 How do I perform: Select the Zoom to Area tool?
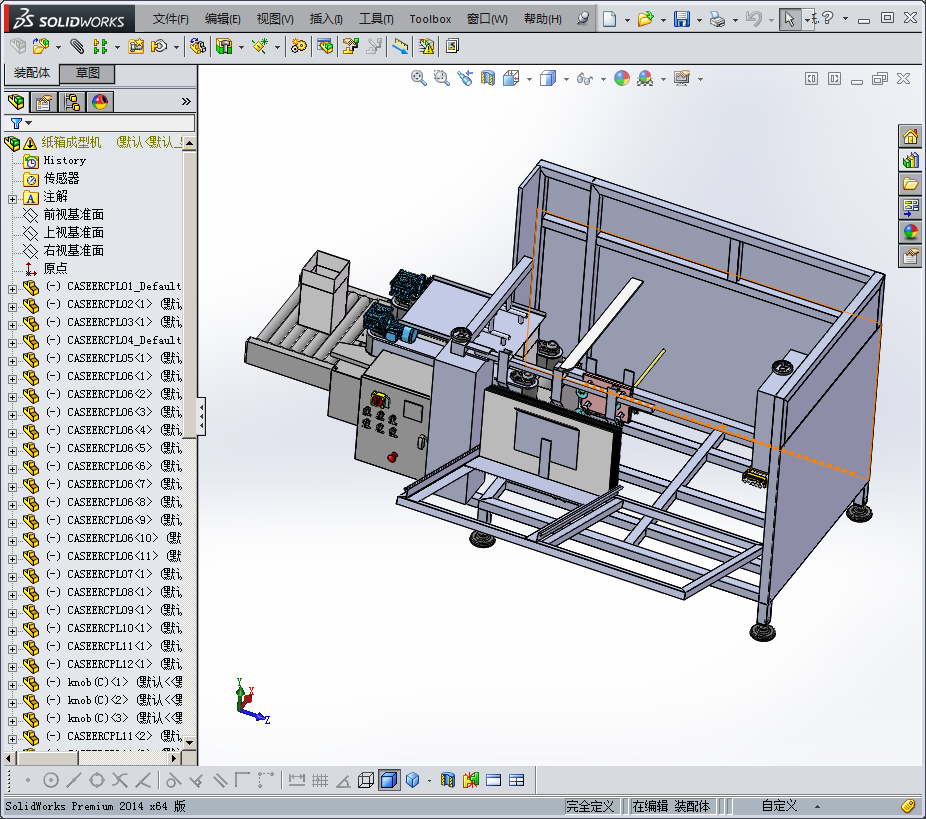[x=442, y=78]
